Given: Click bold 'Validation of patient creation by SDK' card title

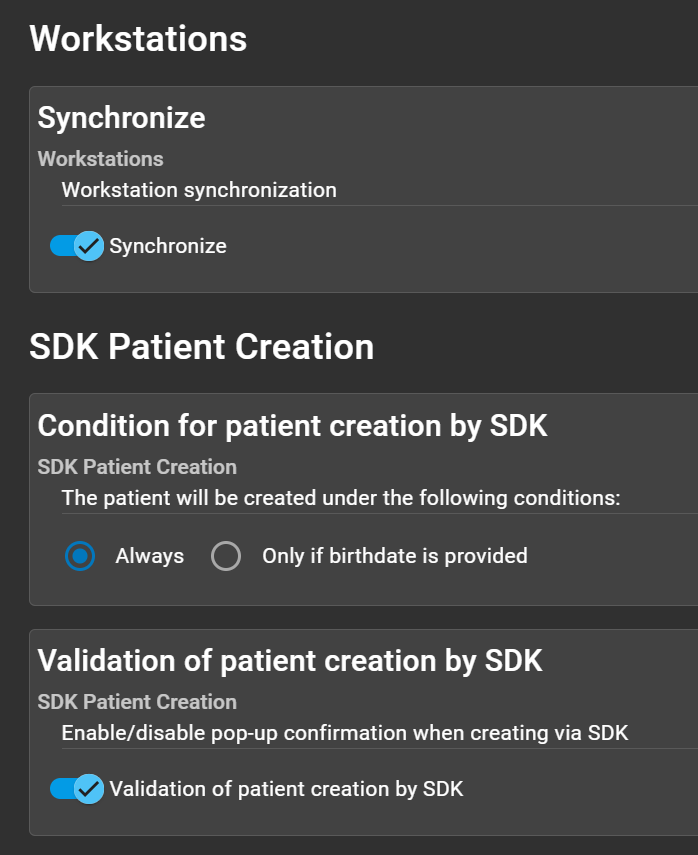Looking at the screenshot, I should 290,660.
